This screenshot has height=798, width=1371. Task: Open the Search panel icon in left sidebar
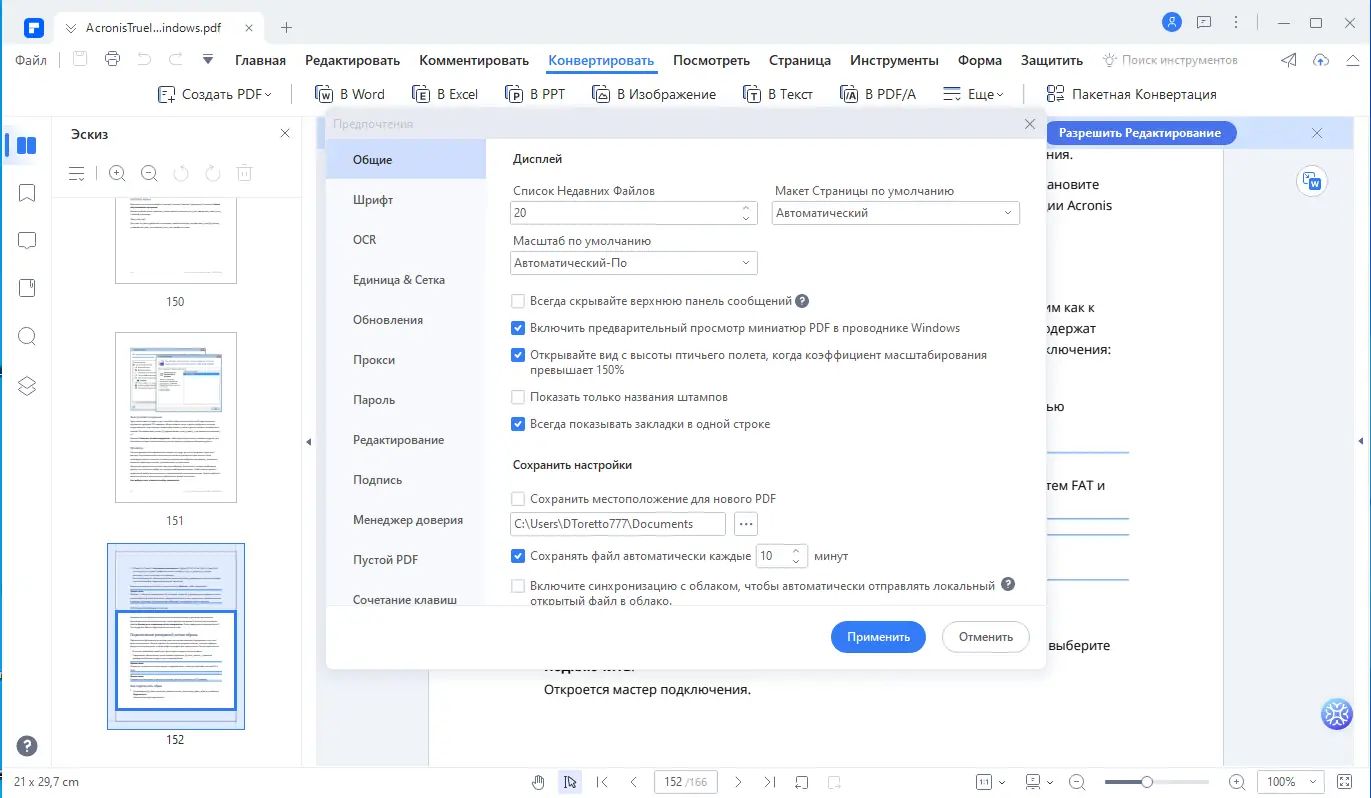[27, 336]
